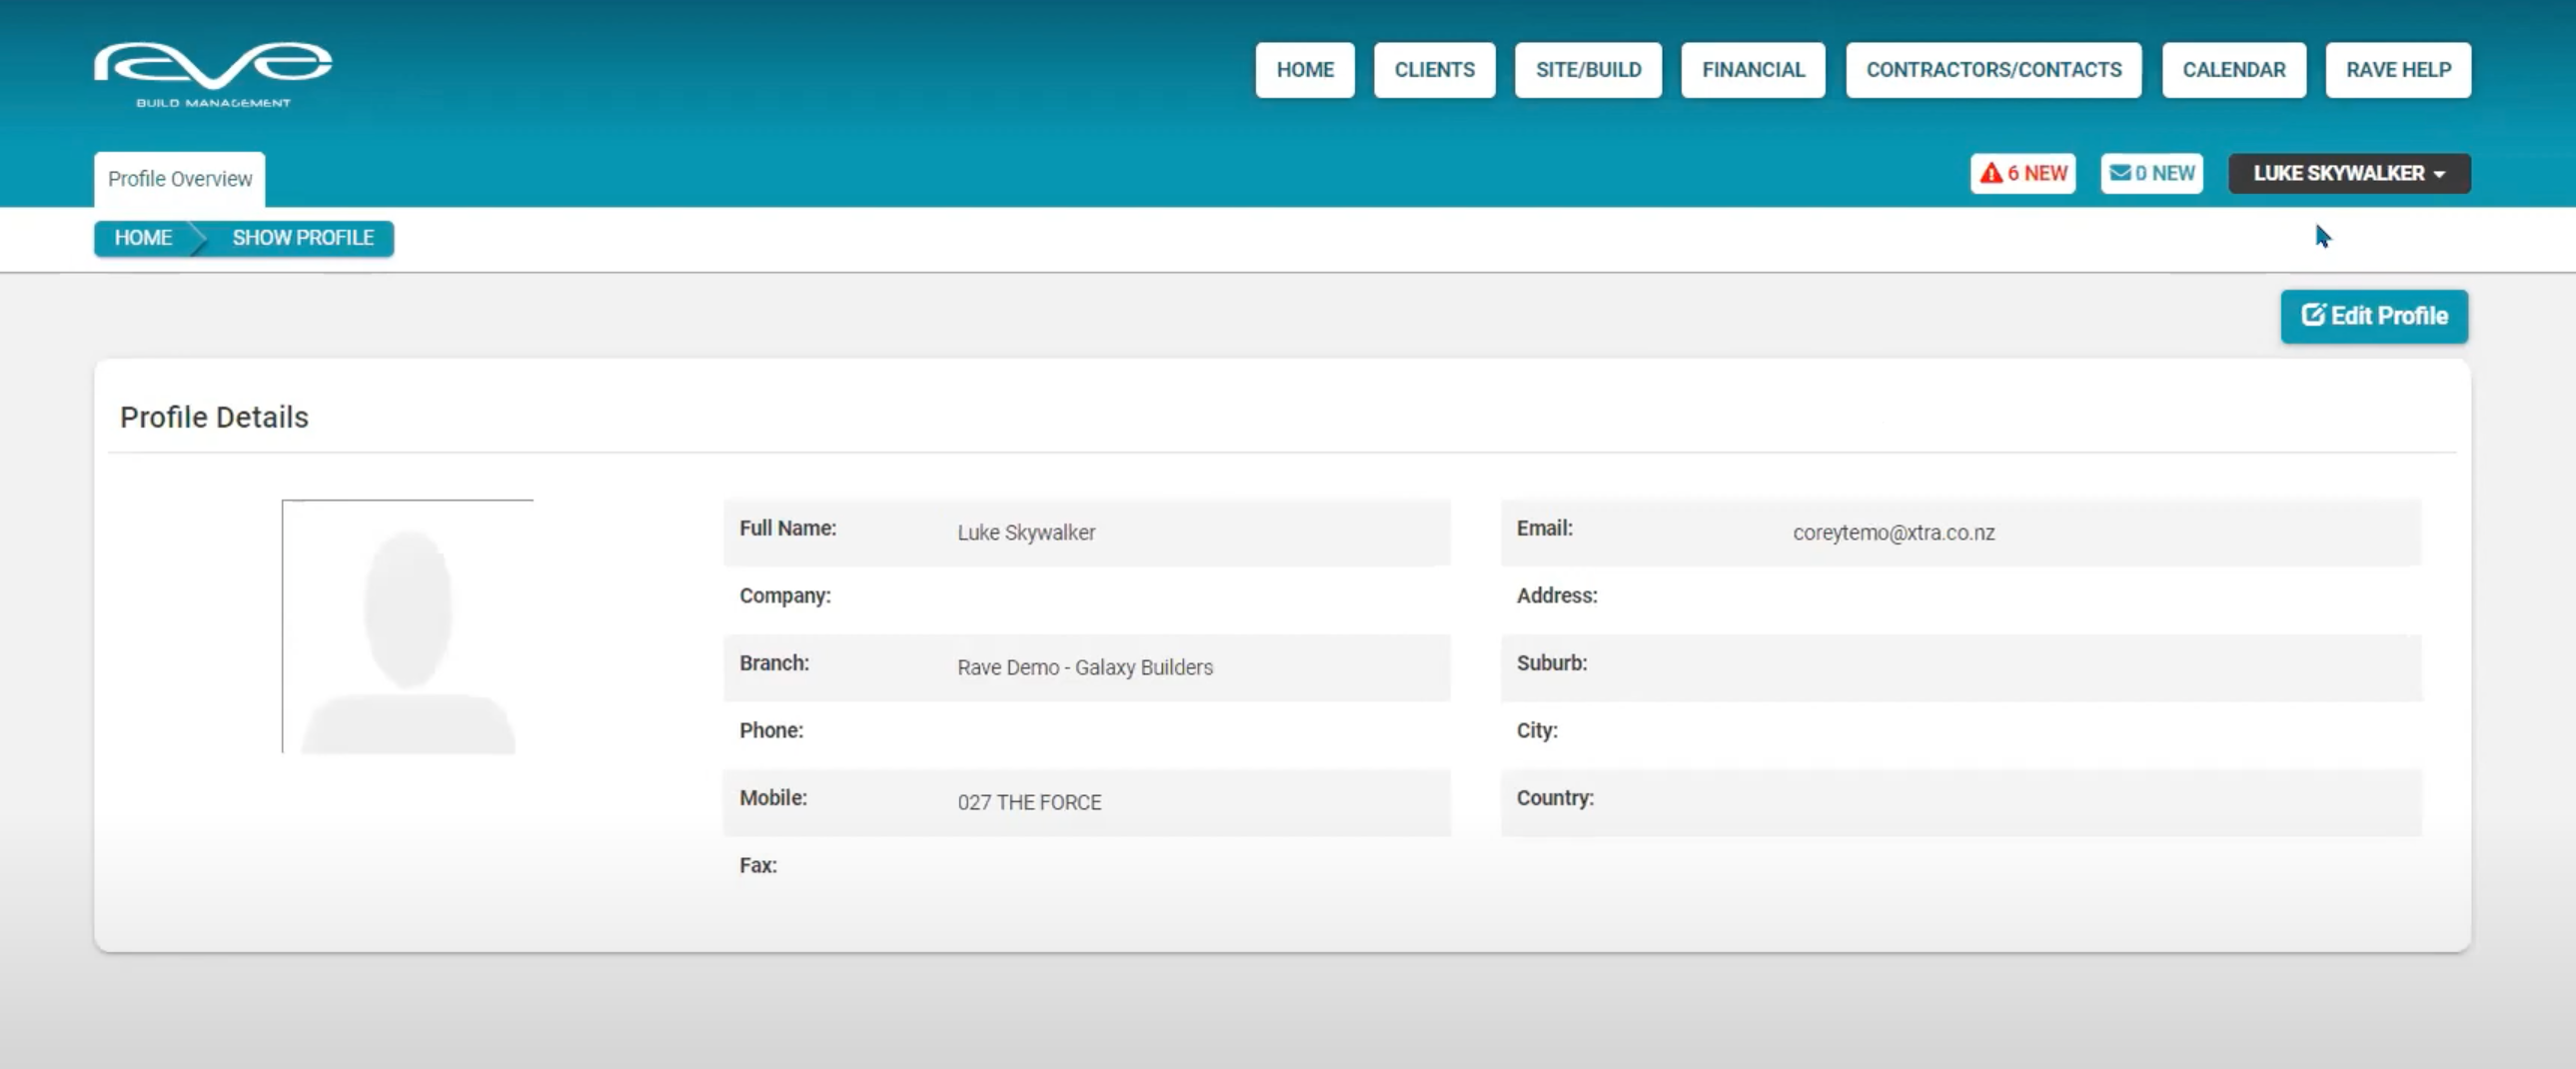Click the profile avatar placeholder image
Image resolution: width=2576 pixels, height=1069 pixels.
[x=408, y=627]
